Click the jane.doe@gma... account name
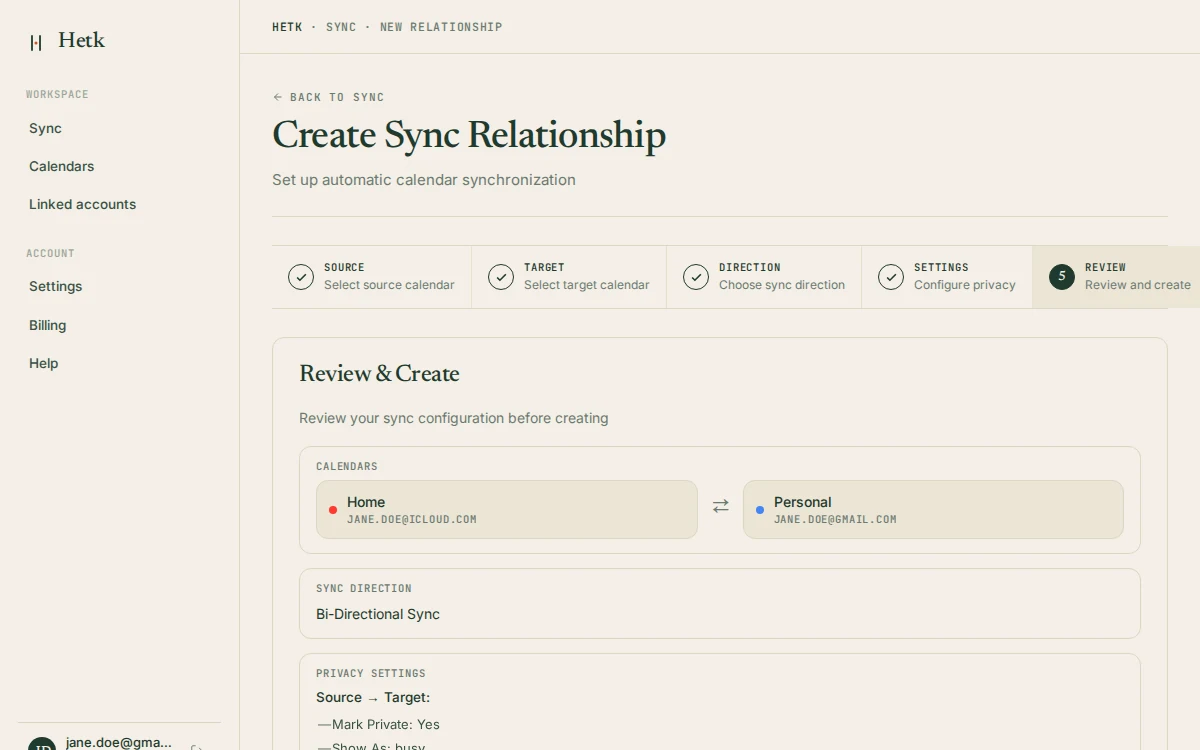Viewport: 1200px width, 750px height. pos(119,743)
